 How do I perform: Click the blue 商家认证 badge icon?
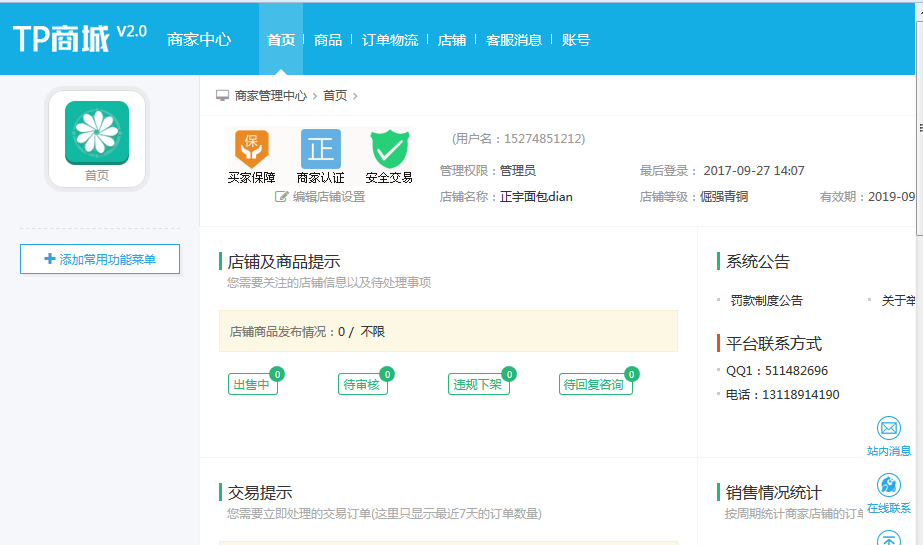[321, 149]
